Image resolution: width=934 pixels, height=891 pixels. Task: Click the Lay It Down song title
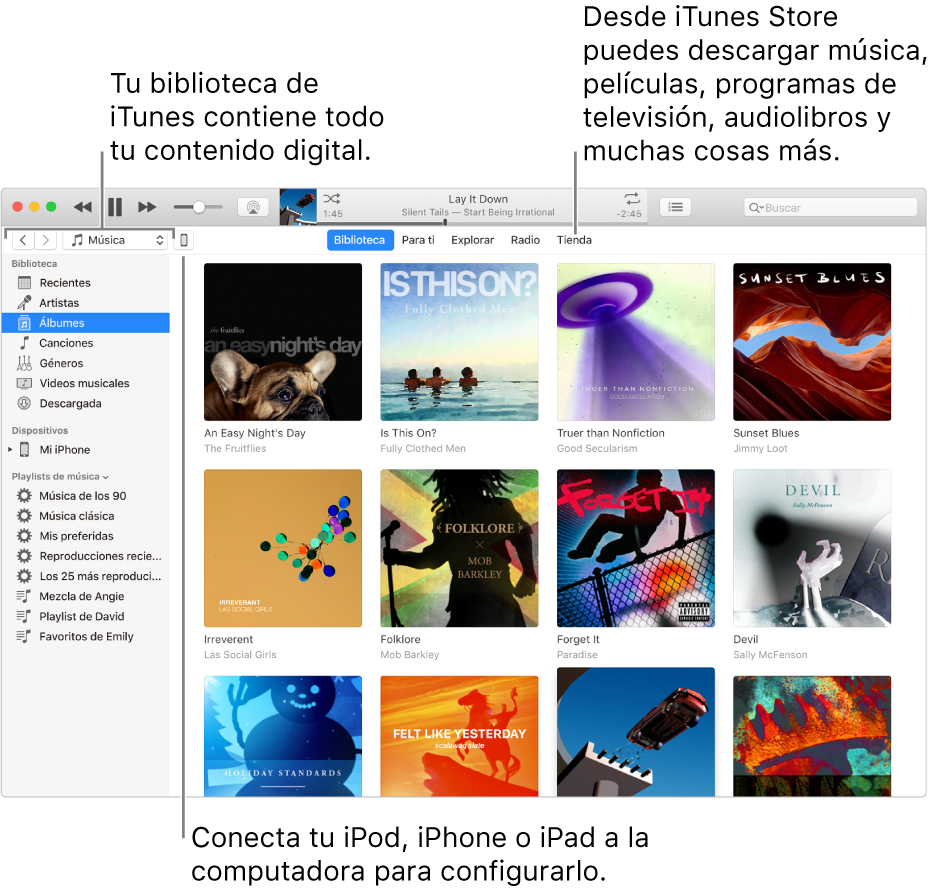pos(478,199)
